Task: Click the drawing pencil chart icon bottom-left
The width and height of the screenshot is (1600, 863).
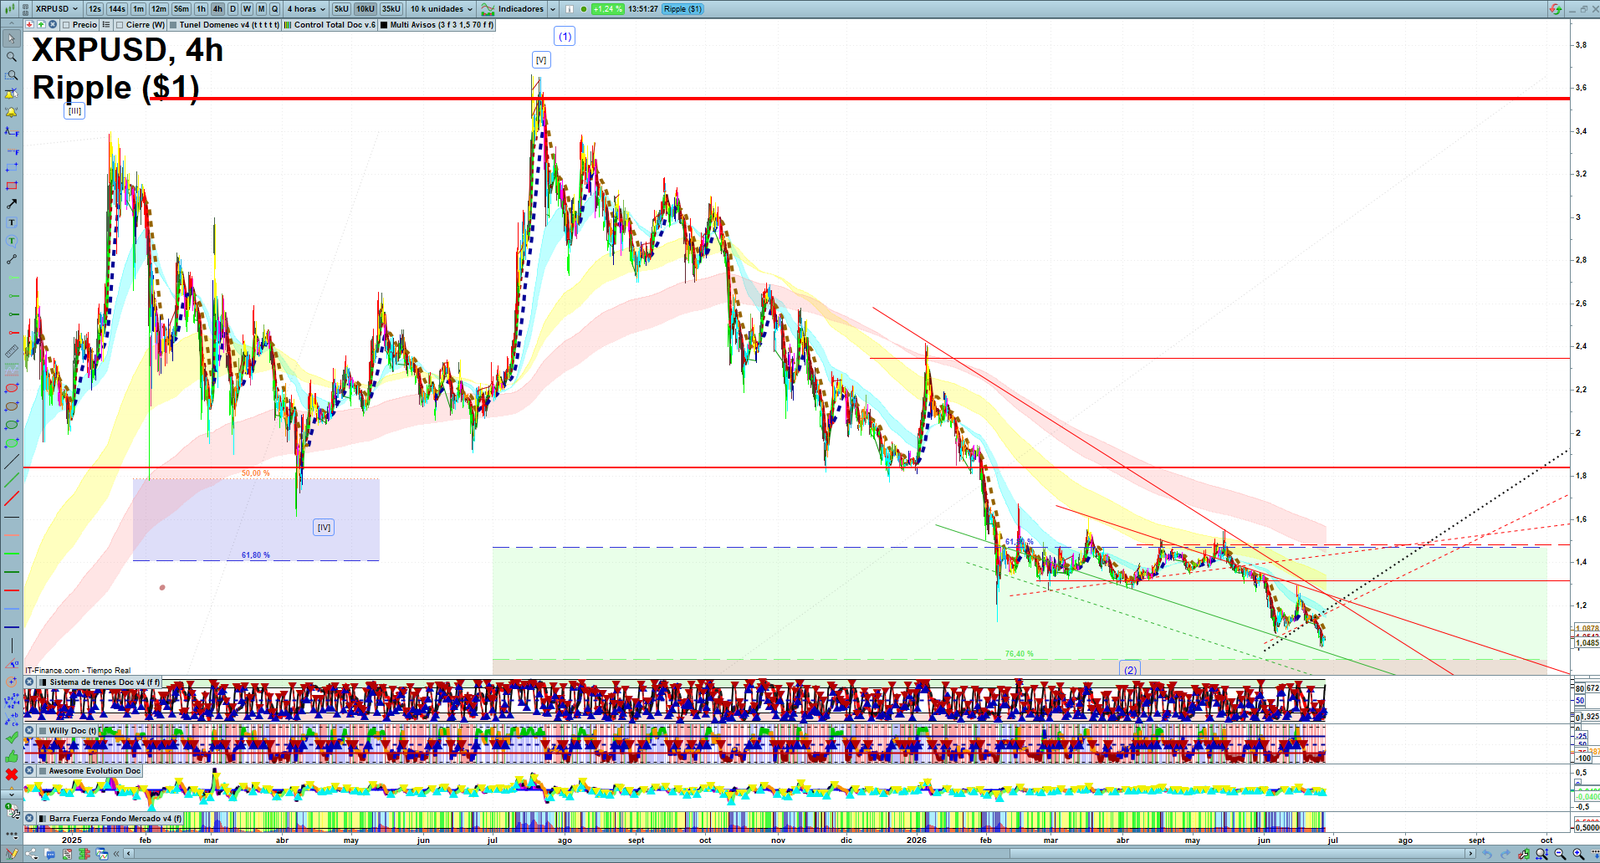Action: pos(11,854)
